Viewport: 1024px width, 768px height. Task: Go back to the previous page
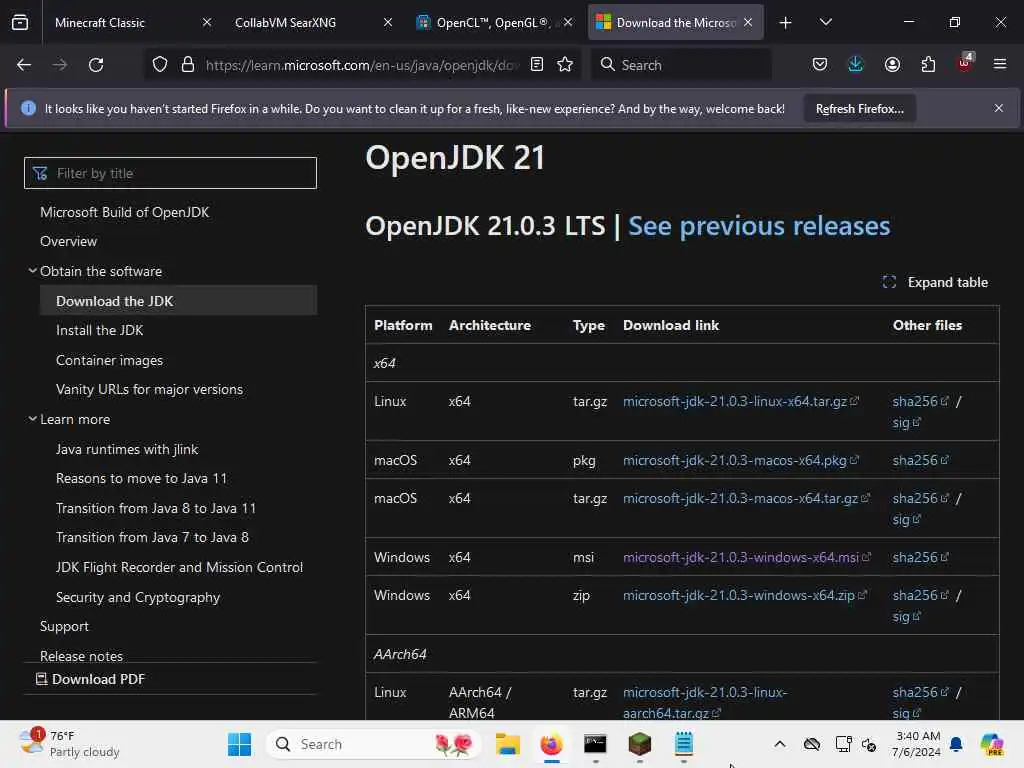click(x=24, y=65)
